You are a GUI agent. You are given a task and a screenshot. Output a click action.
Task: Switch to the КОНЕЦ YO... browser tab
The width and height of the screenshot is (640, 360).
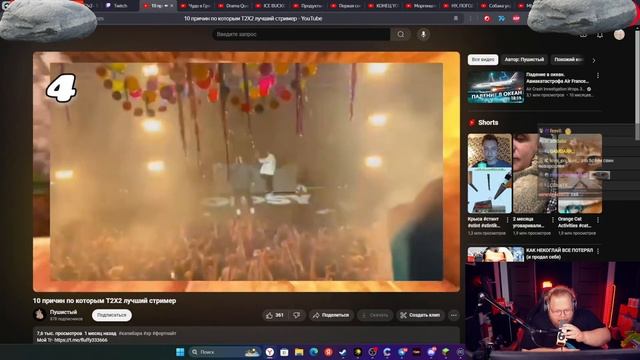[x=383, y=6]
